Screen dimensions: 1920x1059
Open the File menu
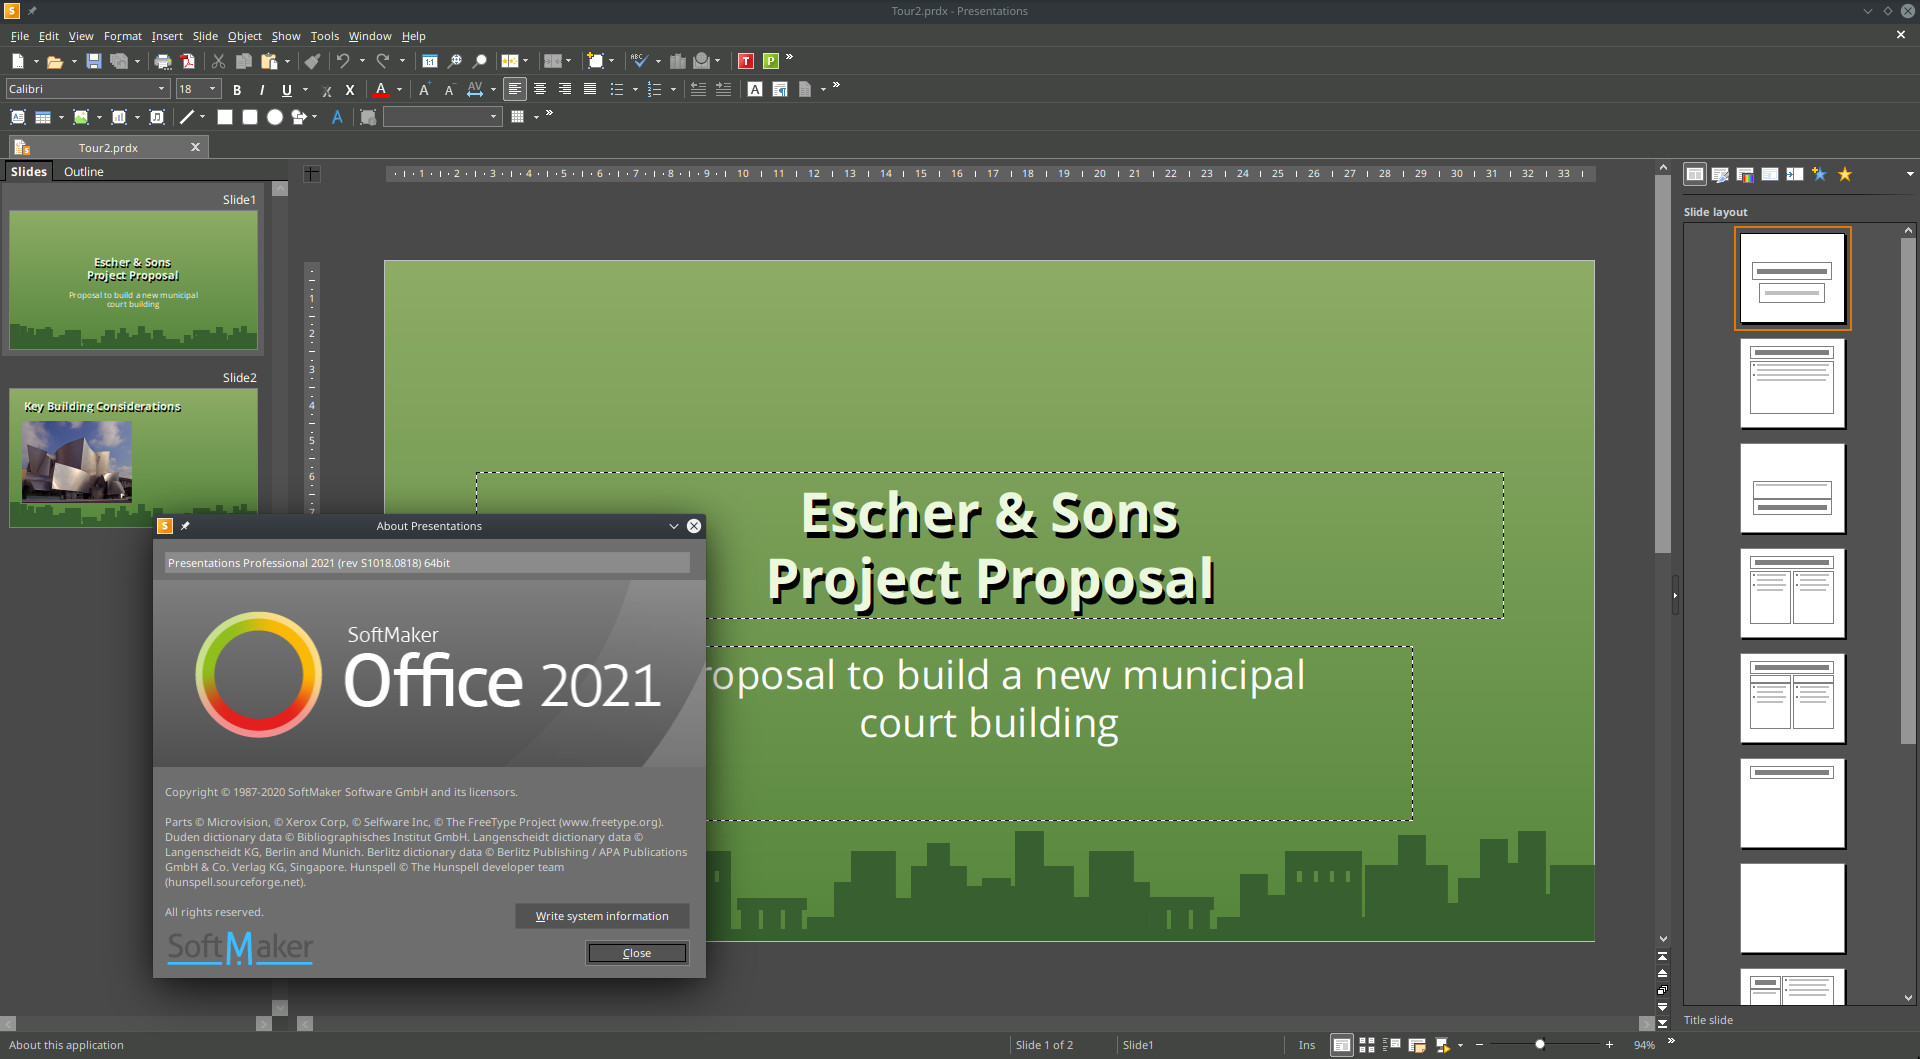tap(20, 36)
